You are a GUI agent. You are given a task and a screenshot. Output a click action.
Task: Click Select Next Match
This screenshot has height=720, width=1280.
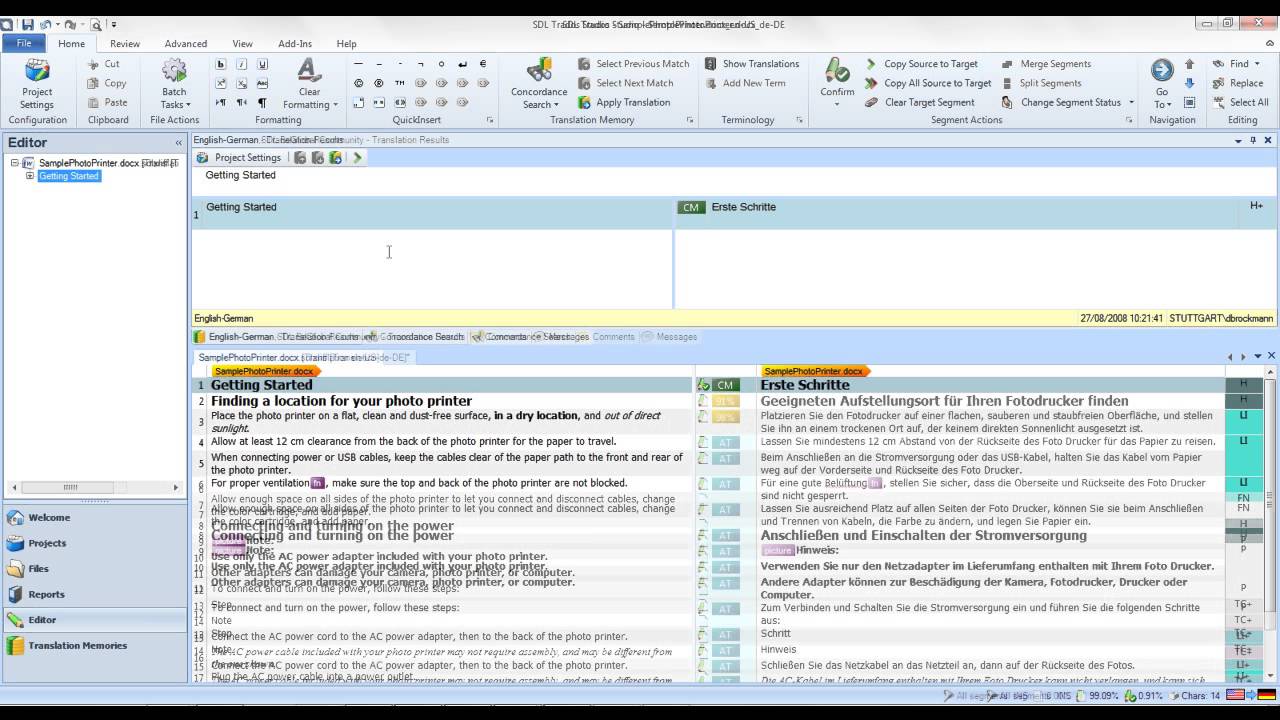coord(625,83)
